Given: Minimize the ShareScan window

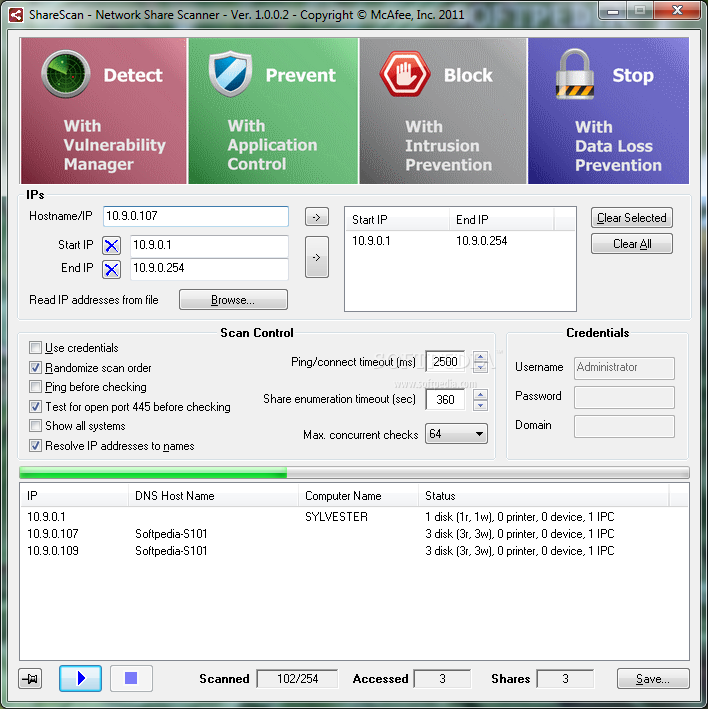Looking at the screenshot, I should click(613, 11).
